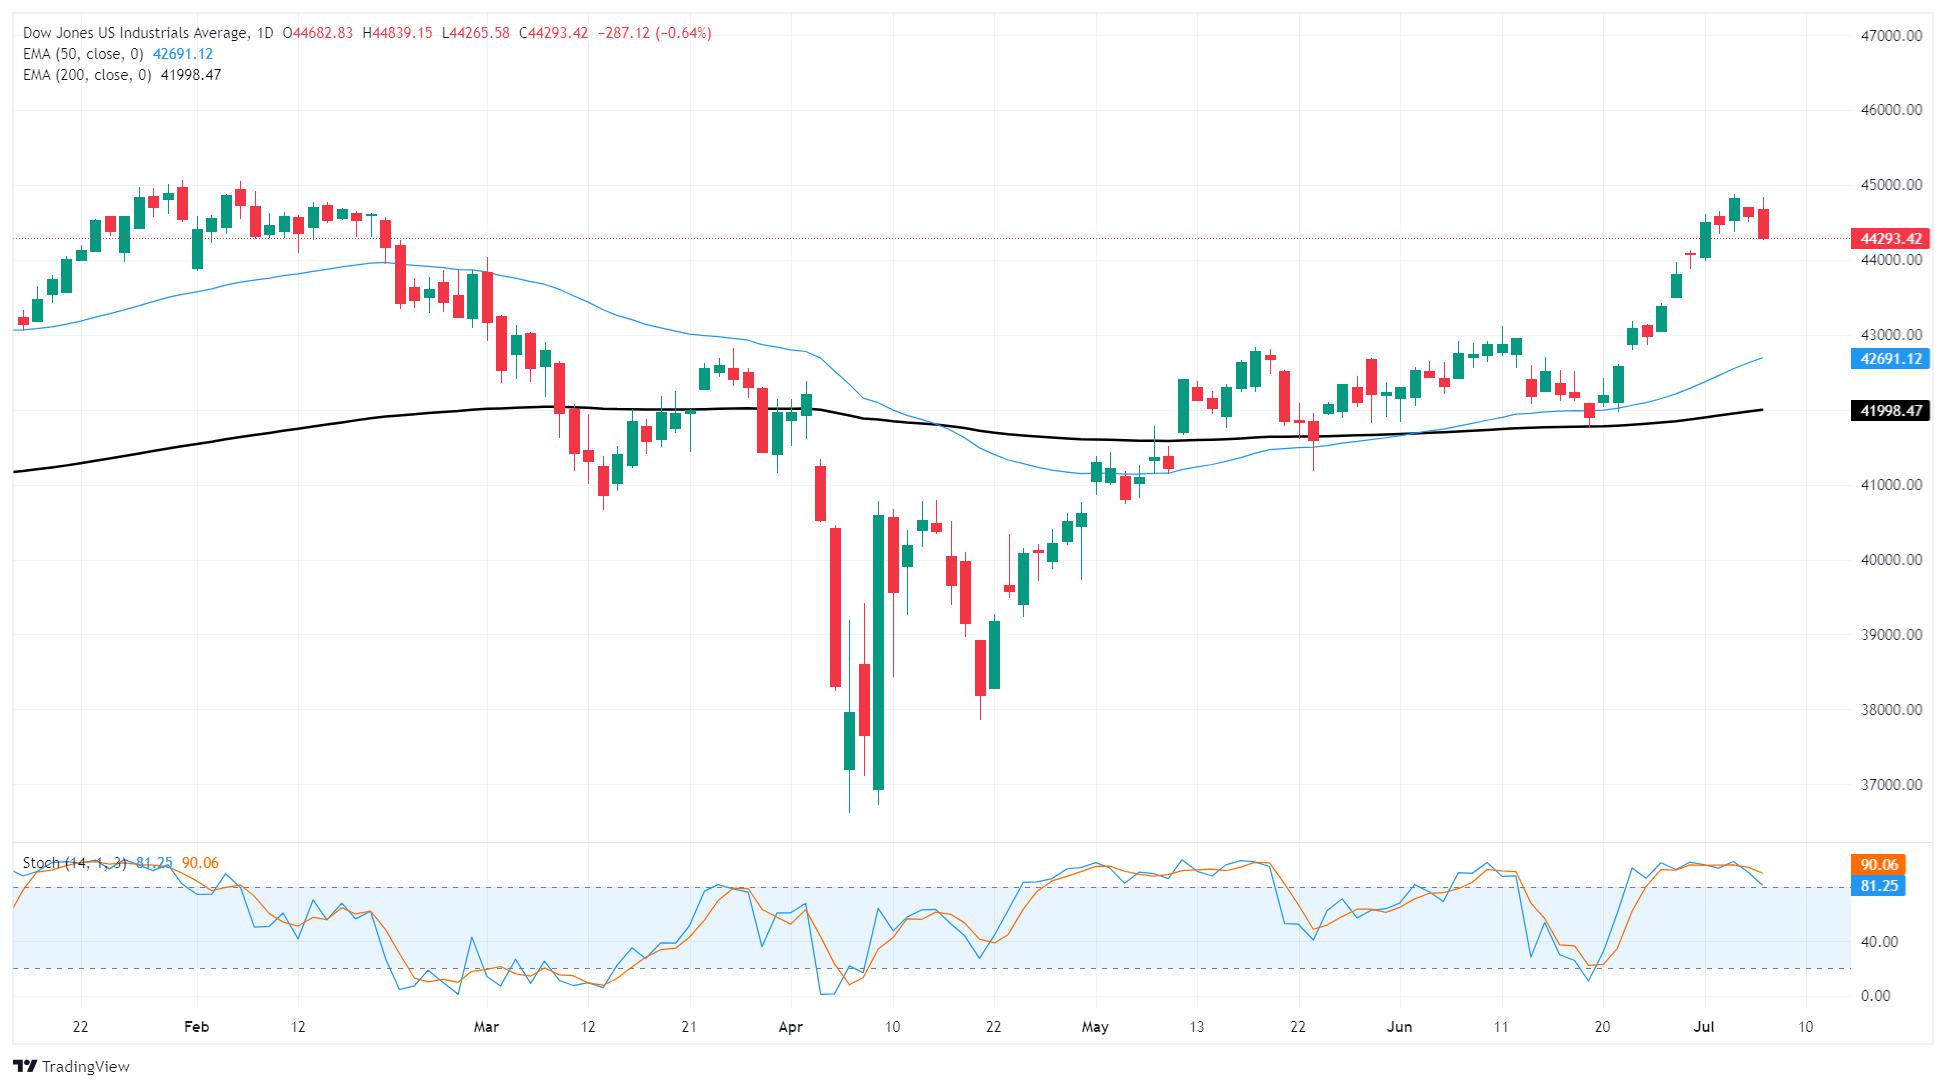Select the Stoch (14, 1, 3) indicator label
The image size is (1946, 1088).
(x=75, y=863)
